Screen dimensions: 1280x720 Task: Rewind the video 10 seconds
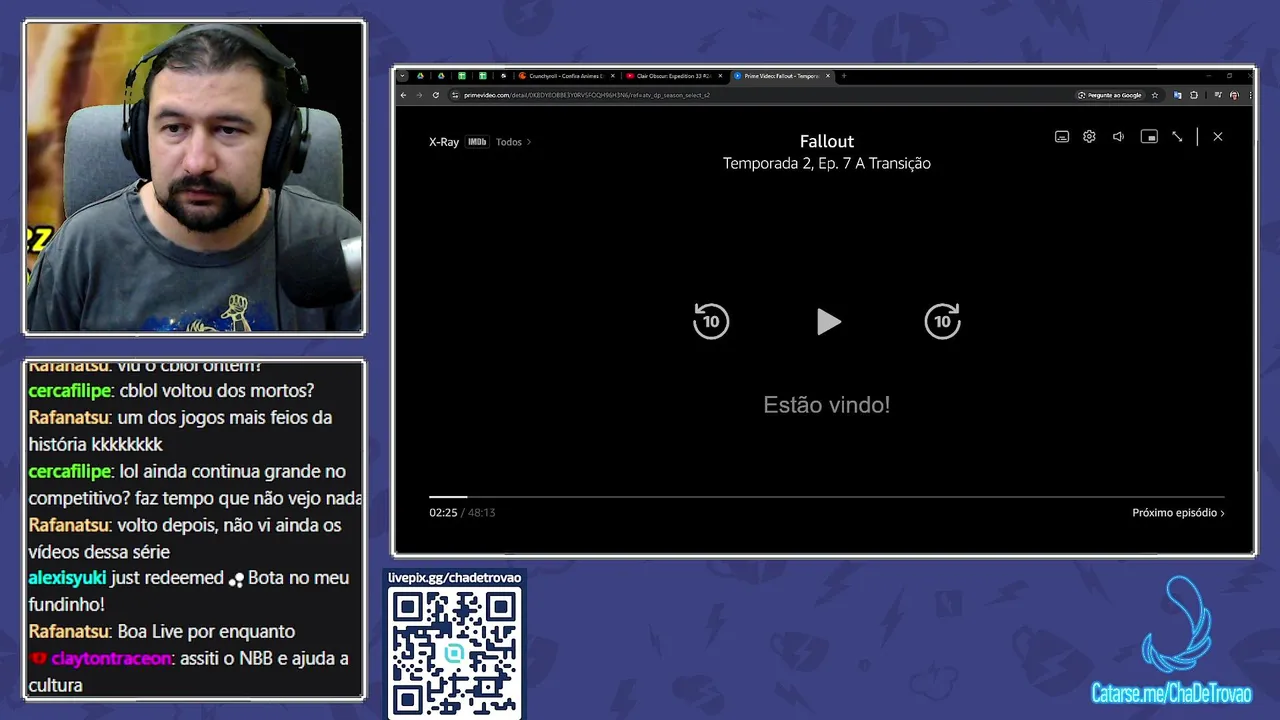(711, 321)
